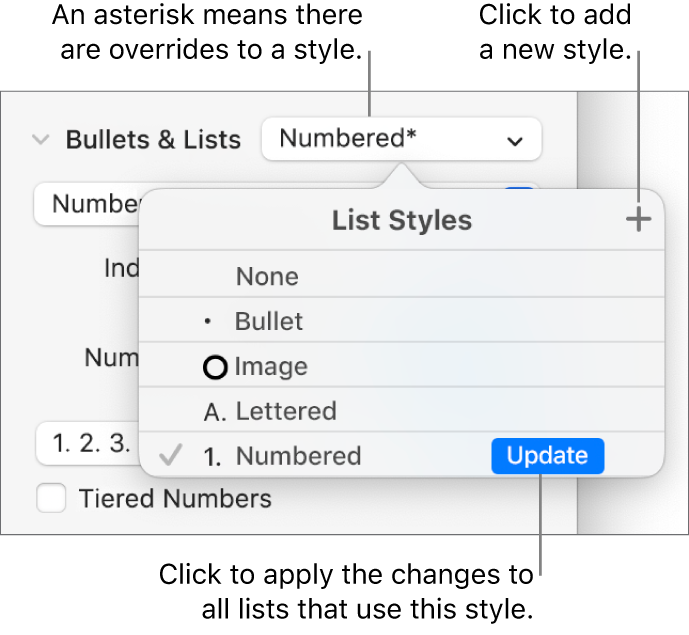Click the "A." marker beside Lettered
Screen dimensions: 689x635
213,411
